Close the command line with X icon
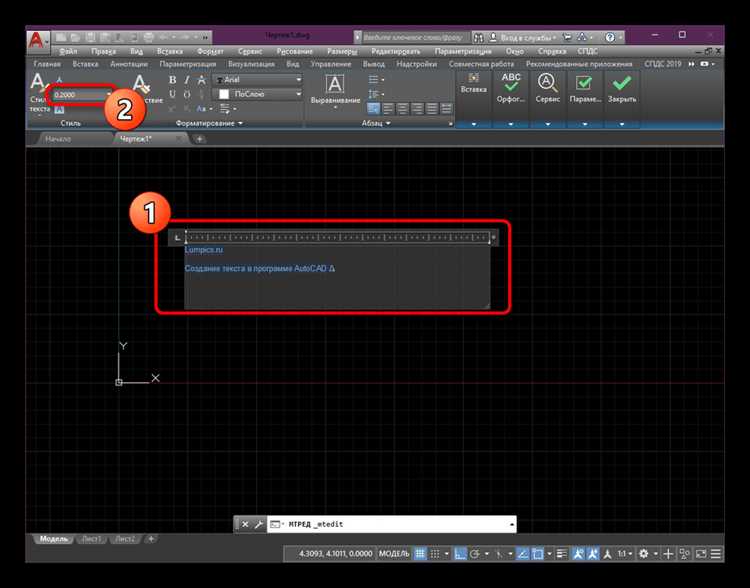The image size is (750, 588). tap(245, 524)
